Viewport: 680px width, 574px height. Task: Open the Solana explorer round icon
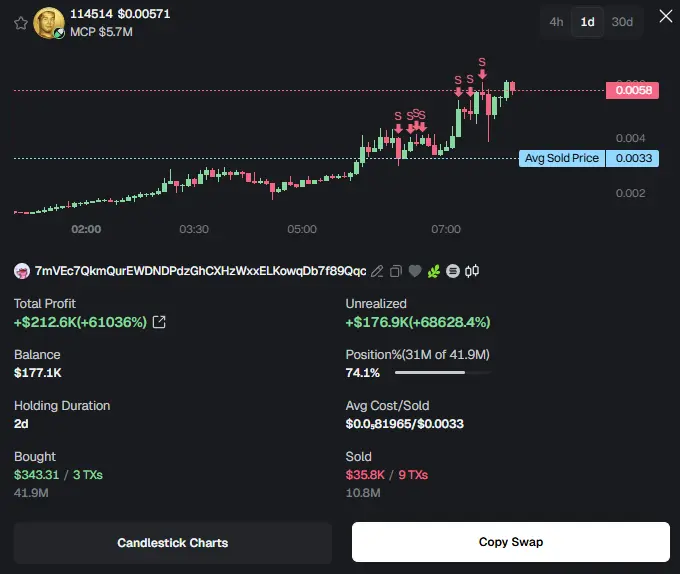pos(453,271)
